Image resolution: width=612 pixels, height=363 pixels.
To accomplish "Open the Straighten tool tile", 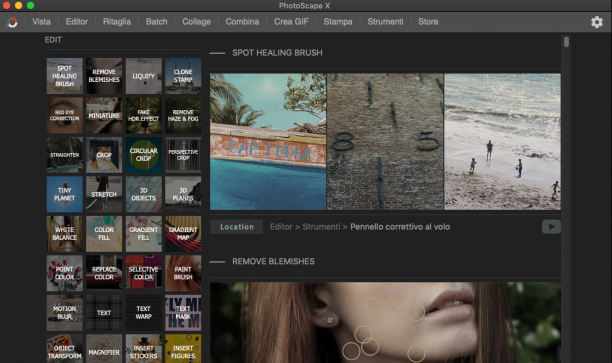I will 65,155.
